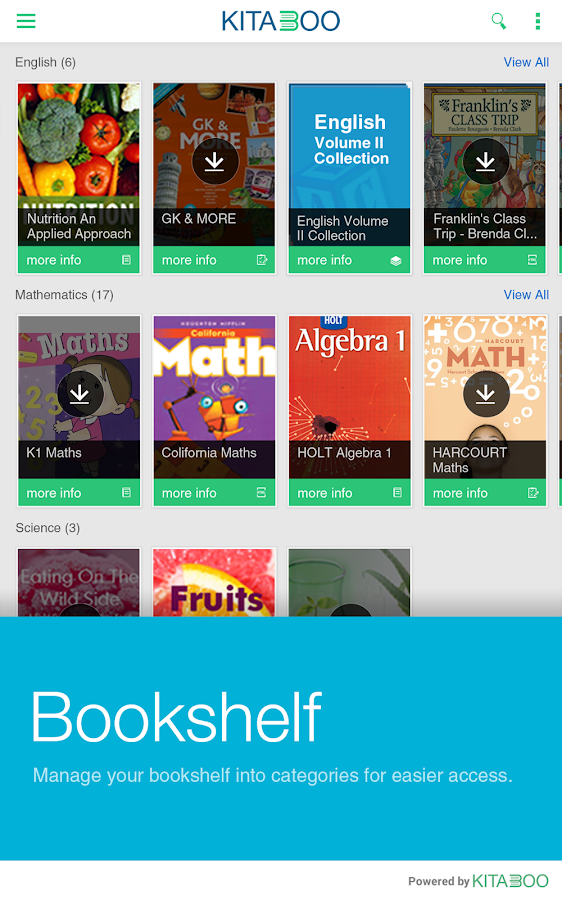Download the GK & MORE book

[215, 161]
